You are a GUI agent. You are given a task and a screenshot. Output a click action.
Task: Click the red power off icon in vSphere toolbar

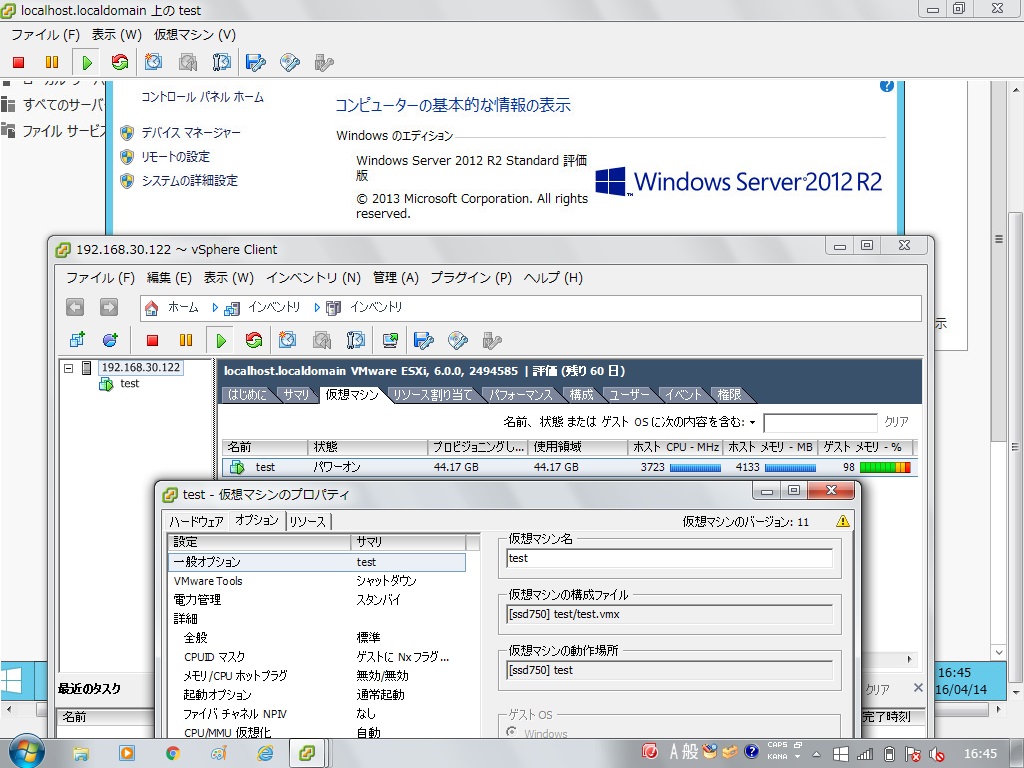152,341
